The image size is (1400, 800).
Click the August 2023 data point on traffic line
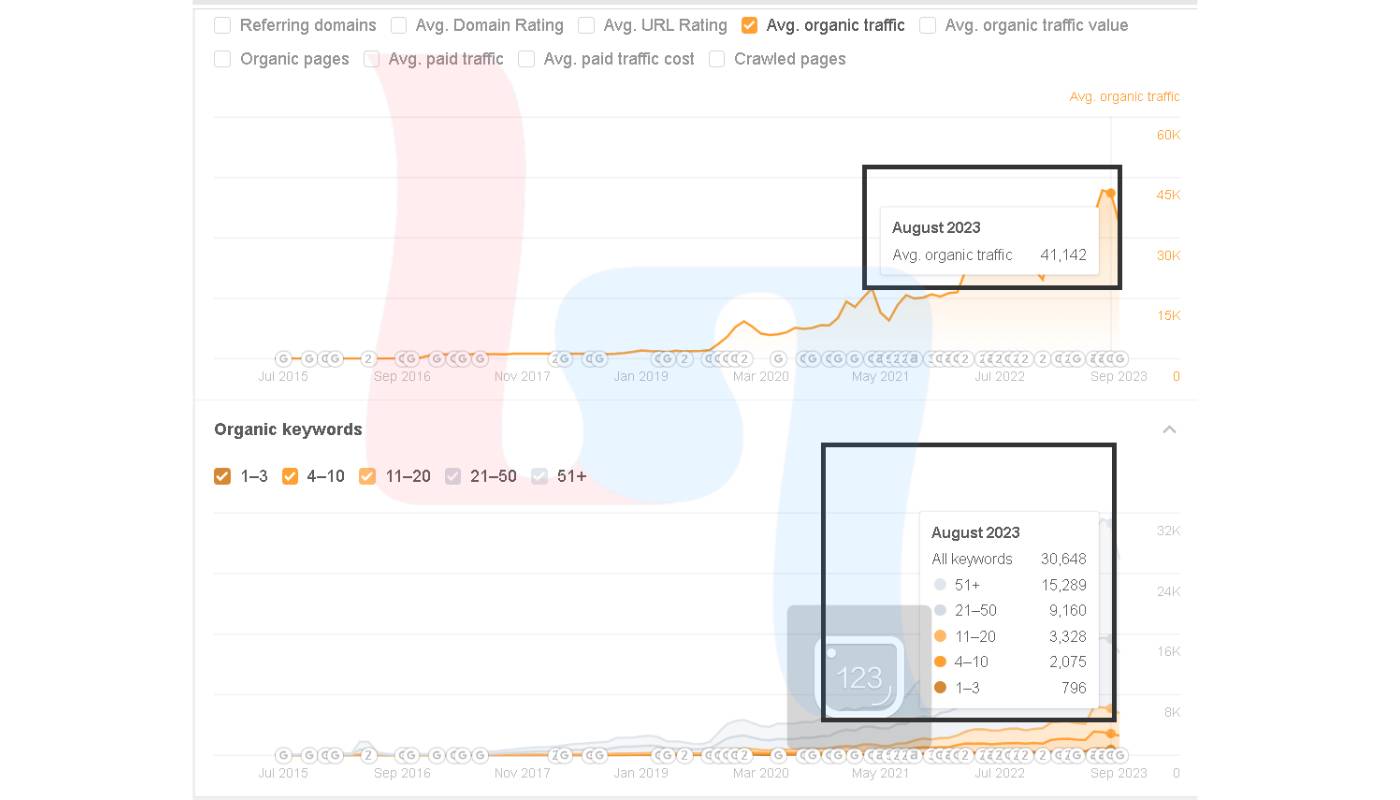[x=1110, y=193]
